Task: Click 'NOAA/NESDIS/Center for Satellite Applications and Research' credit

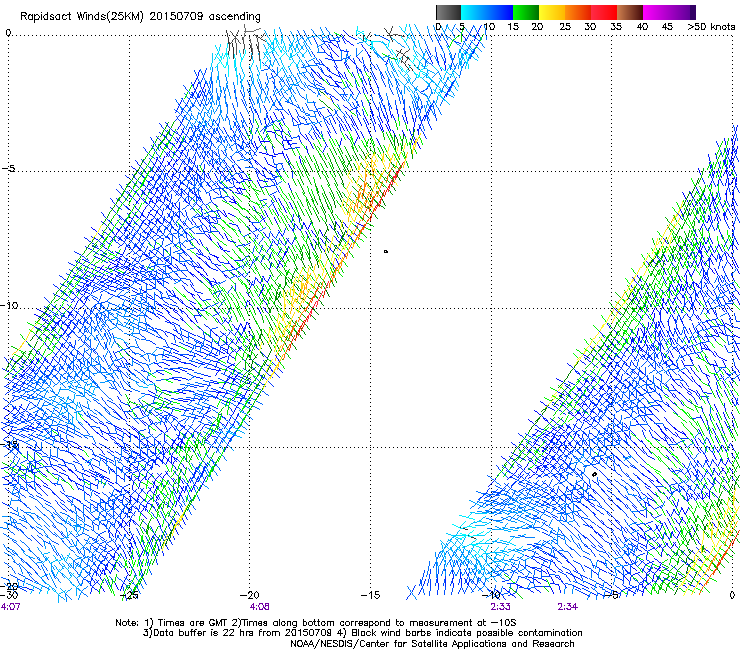Action: point(432,644)
